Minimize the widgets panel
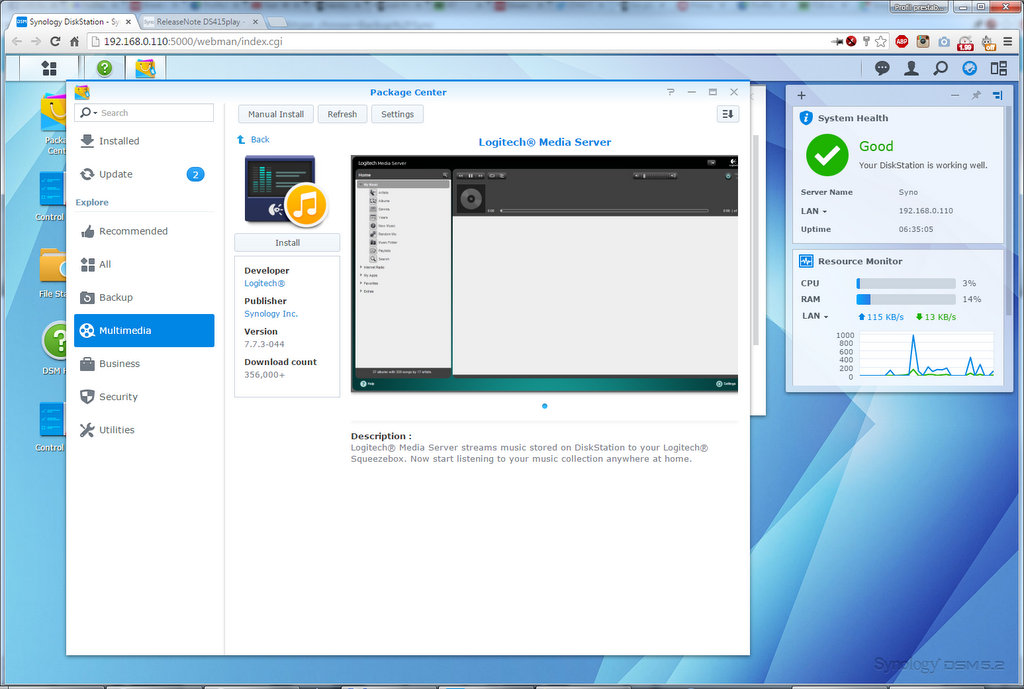 955,95
